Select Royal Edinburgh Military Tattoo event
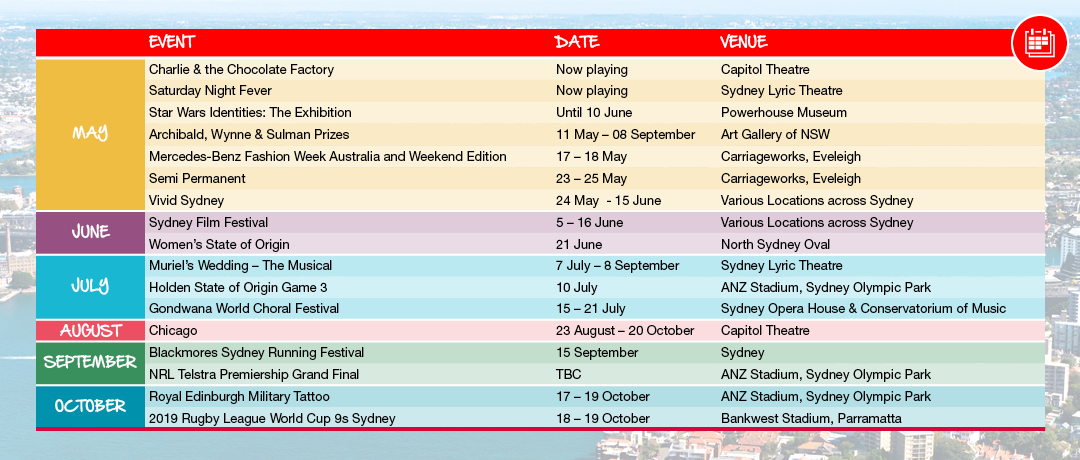1080x460 pixels. pyautogui.click(x=239, y=397)
